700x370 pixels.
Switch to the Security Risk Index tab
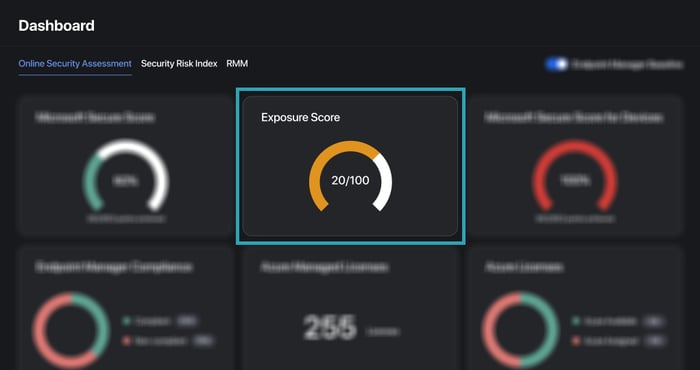click(179, 64)
